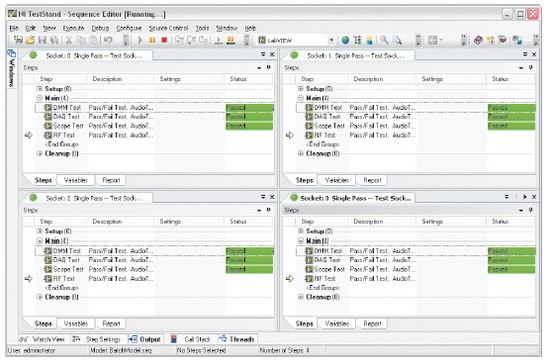Click the Step Over debug icon
The width and height of the screenshot is (550, 364).
click(192, 40)
